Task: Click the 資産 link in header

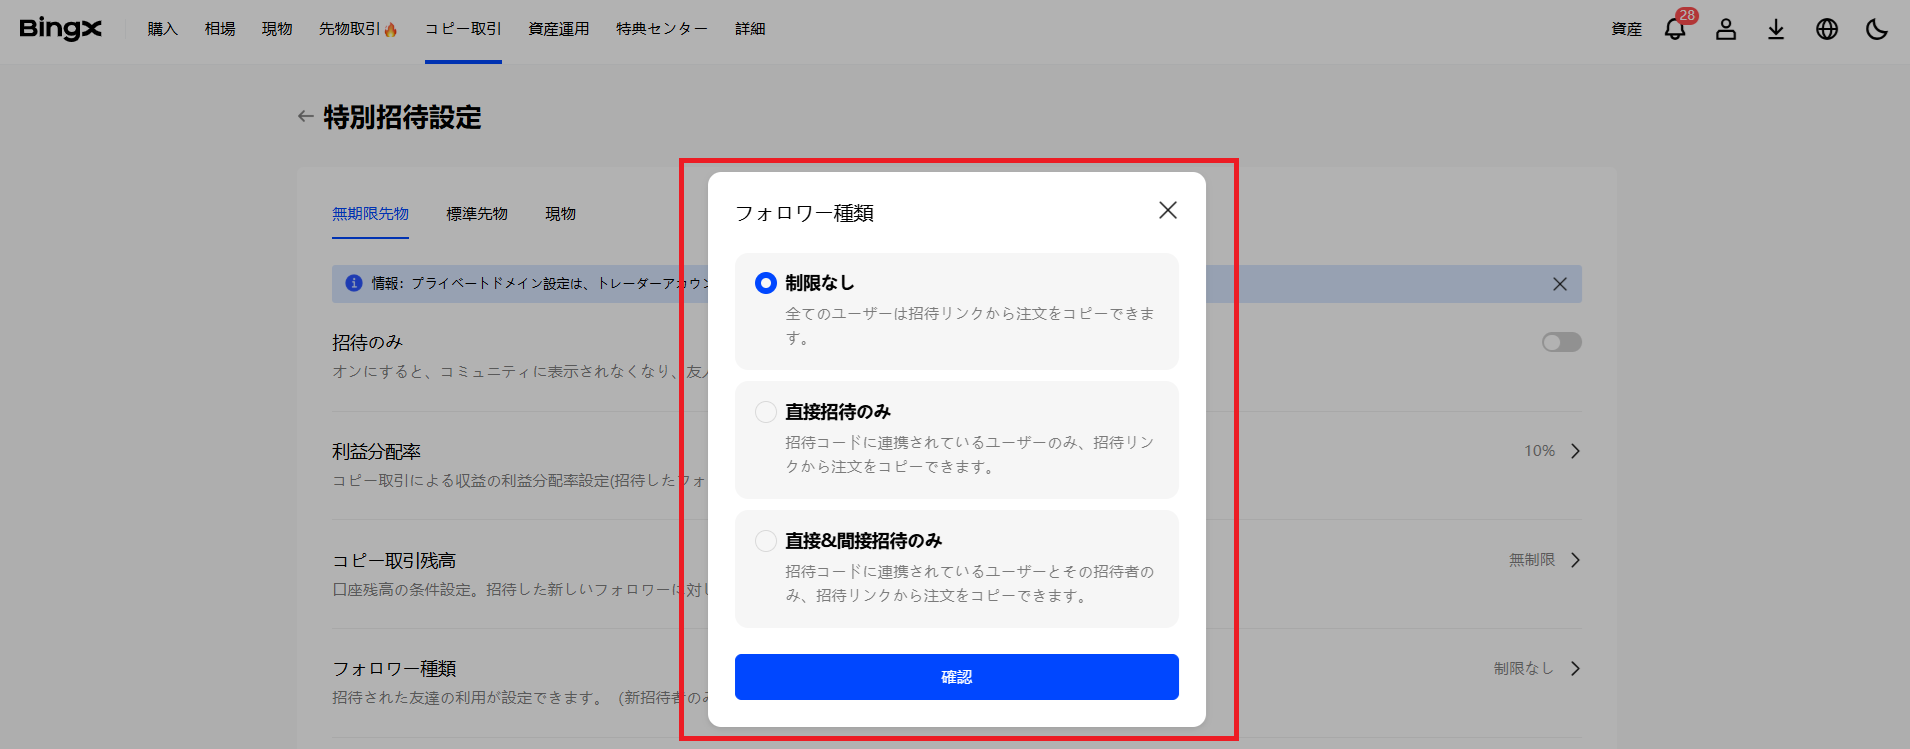Action: point(1626,29)
